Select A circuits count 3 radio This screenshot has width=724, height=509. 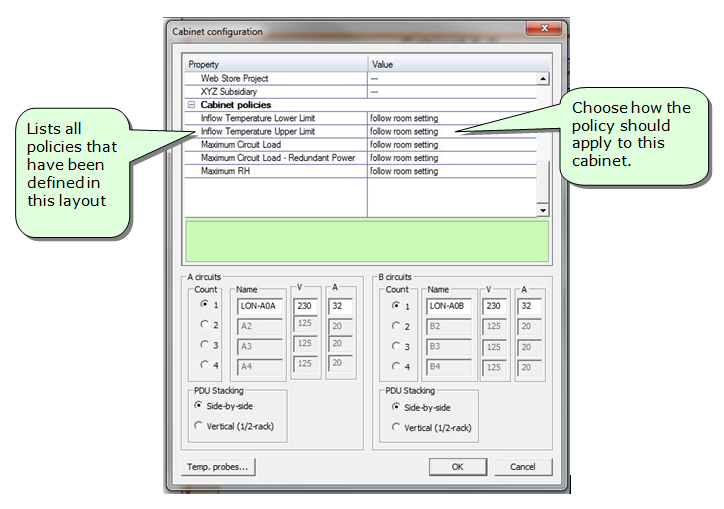tap(204, 345)
